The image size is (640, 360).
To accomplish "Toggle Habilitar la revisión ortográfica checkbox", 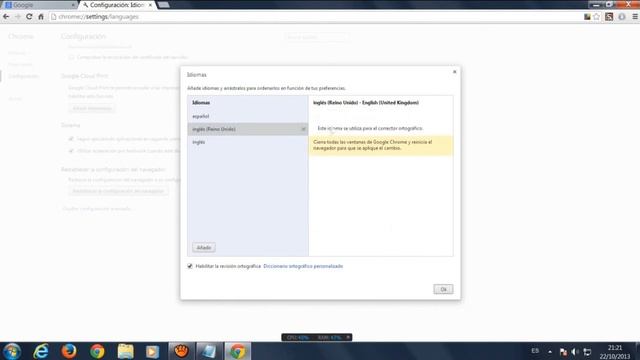I will coord(190,266).
